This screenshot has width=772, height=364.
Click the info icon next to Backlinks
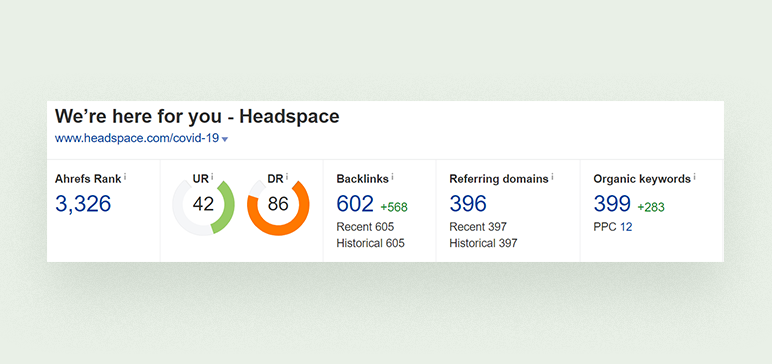(x=392, y=176)
